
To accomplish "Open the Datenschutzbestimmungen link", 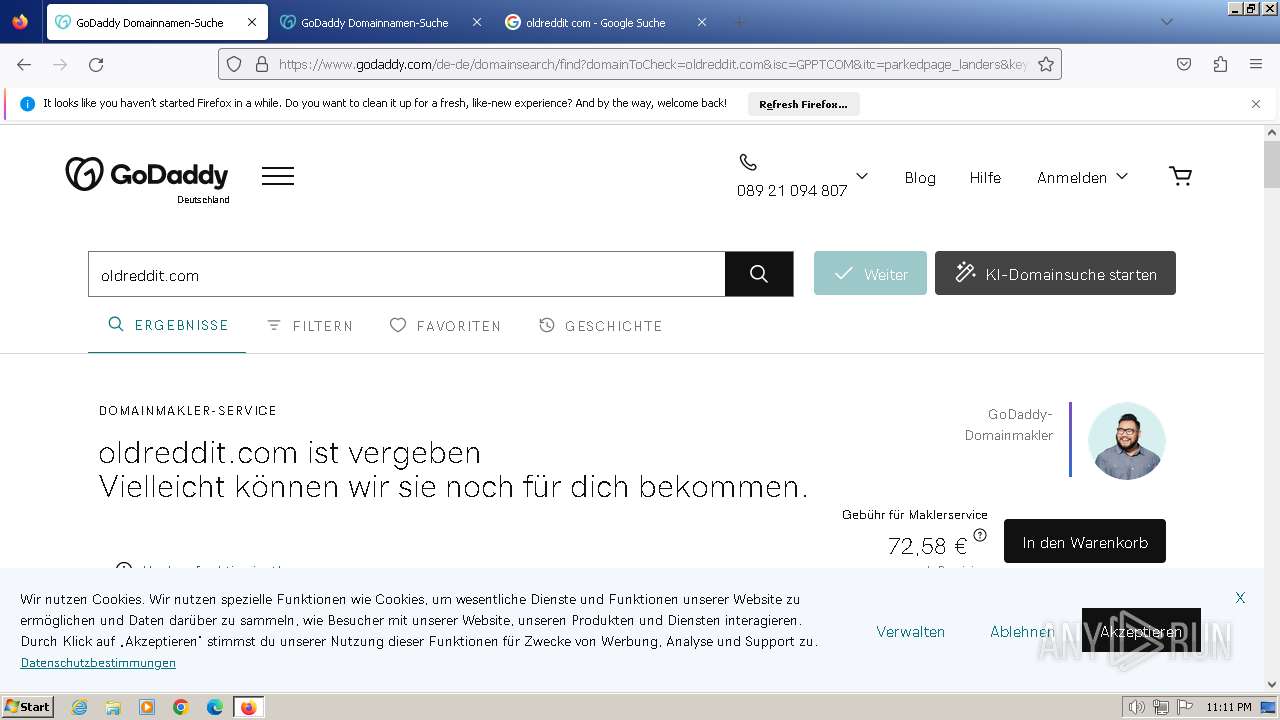I will point(98,663).
